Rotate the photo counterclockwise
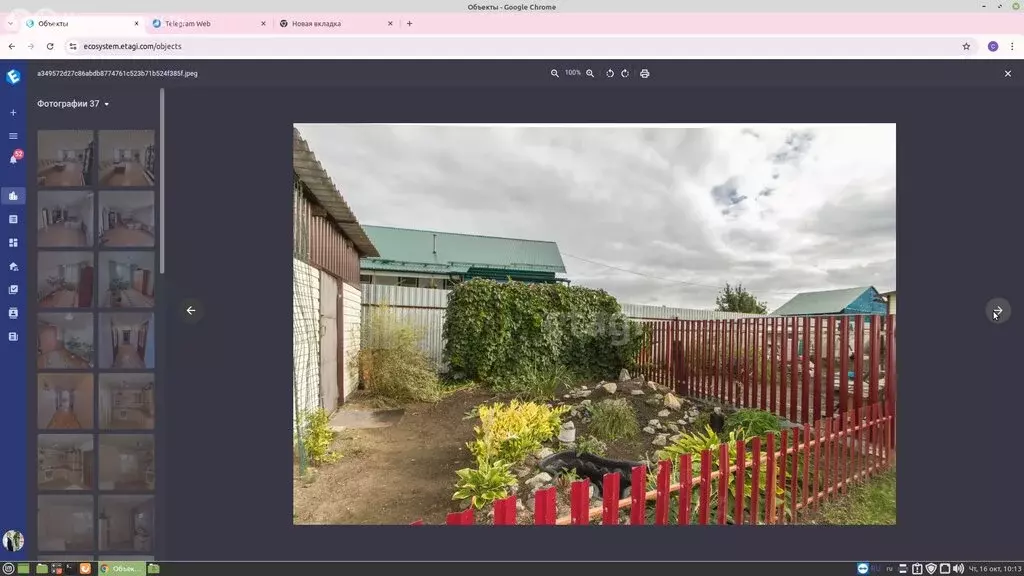The image size is (1024, 576). [610, 72]
